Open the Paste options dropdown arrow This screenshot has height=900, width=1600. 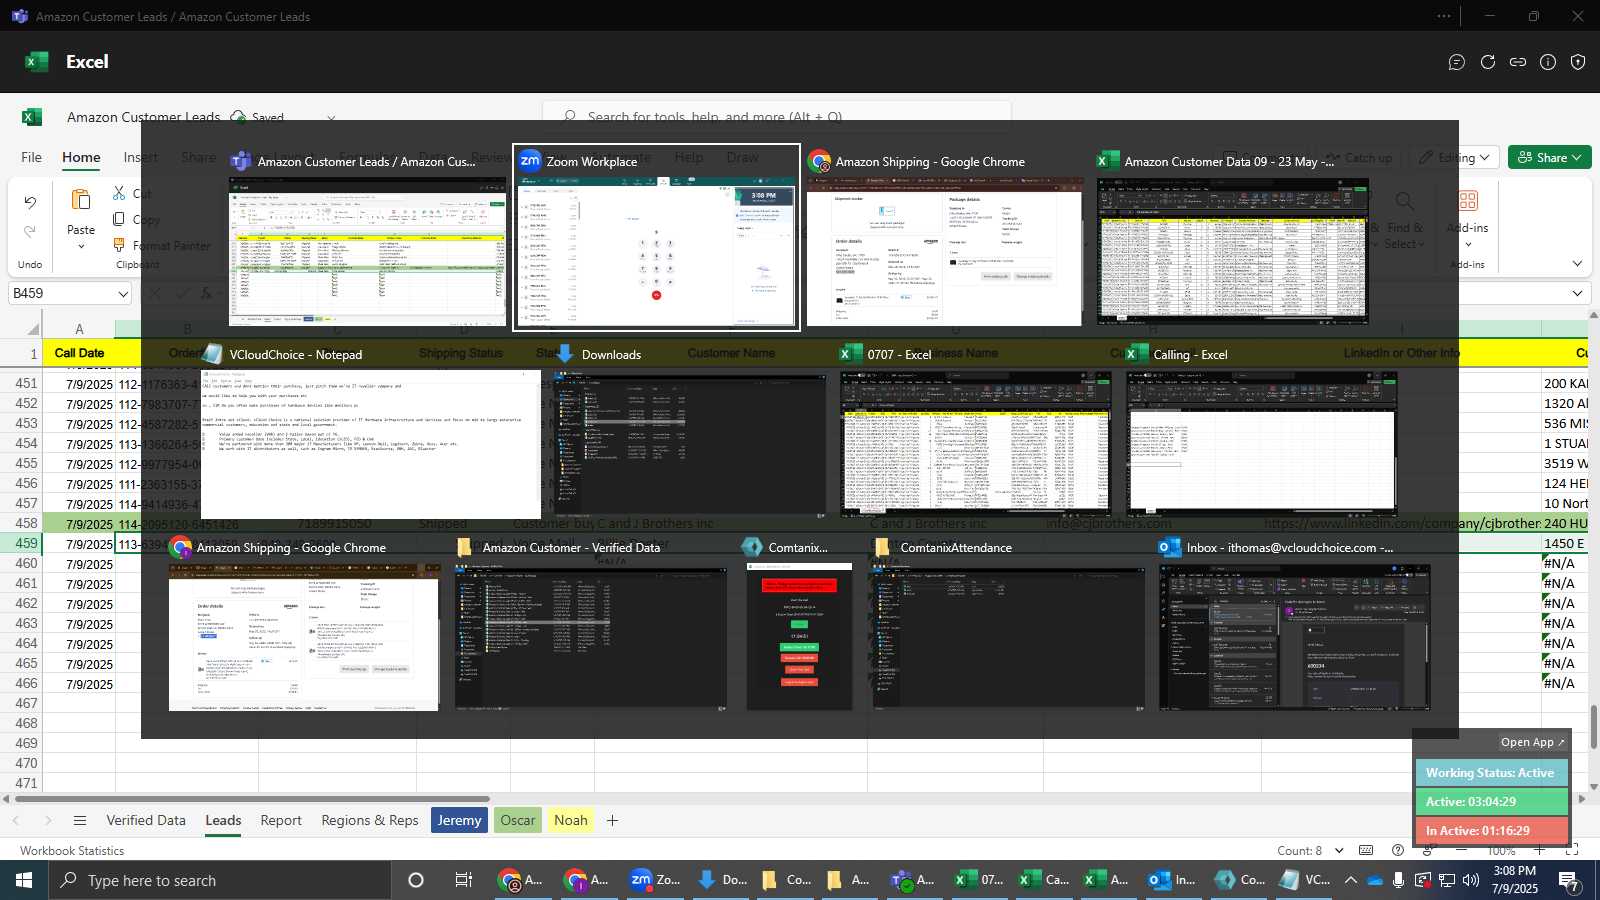(x=81, y=246)
